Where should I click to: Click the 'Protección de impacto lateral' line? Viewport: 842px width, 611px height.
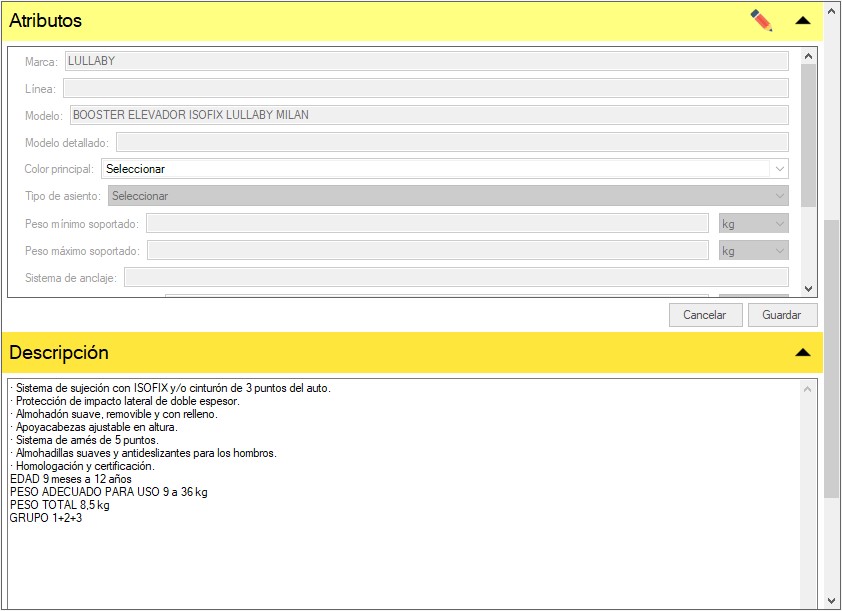tap(125, 401)
